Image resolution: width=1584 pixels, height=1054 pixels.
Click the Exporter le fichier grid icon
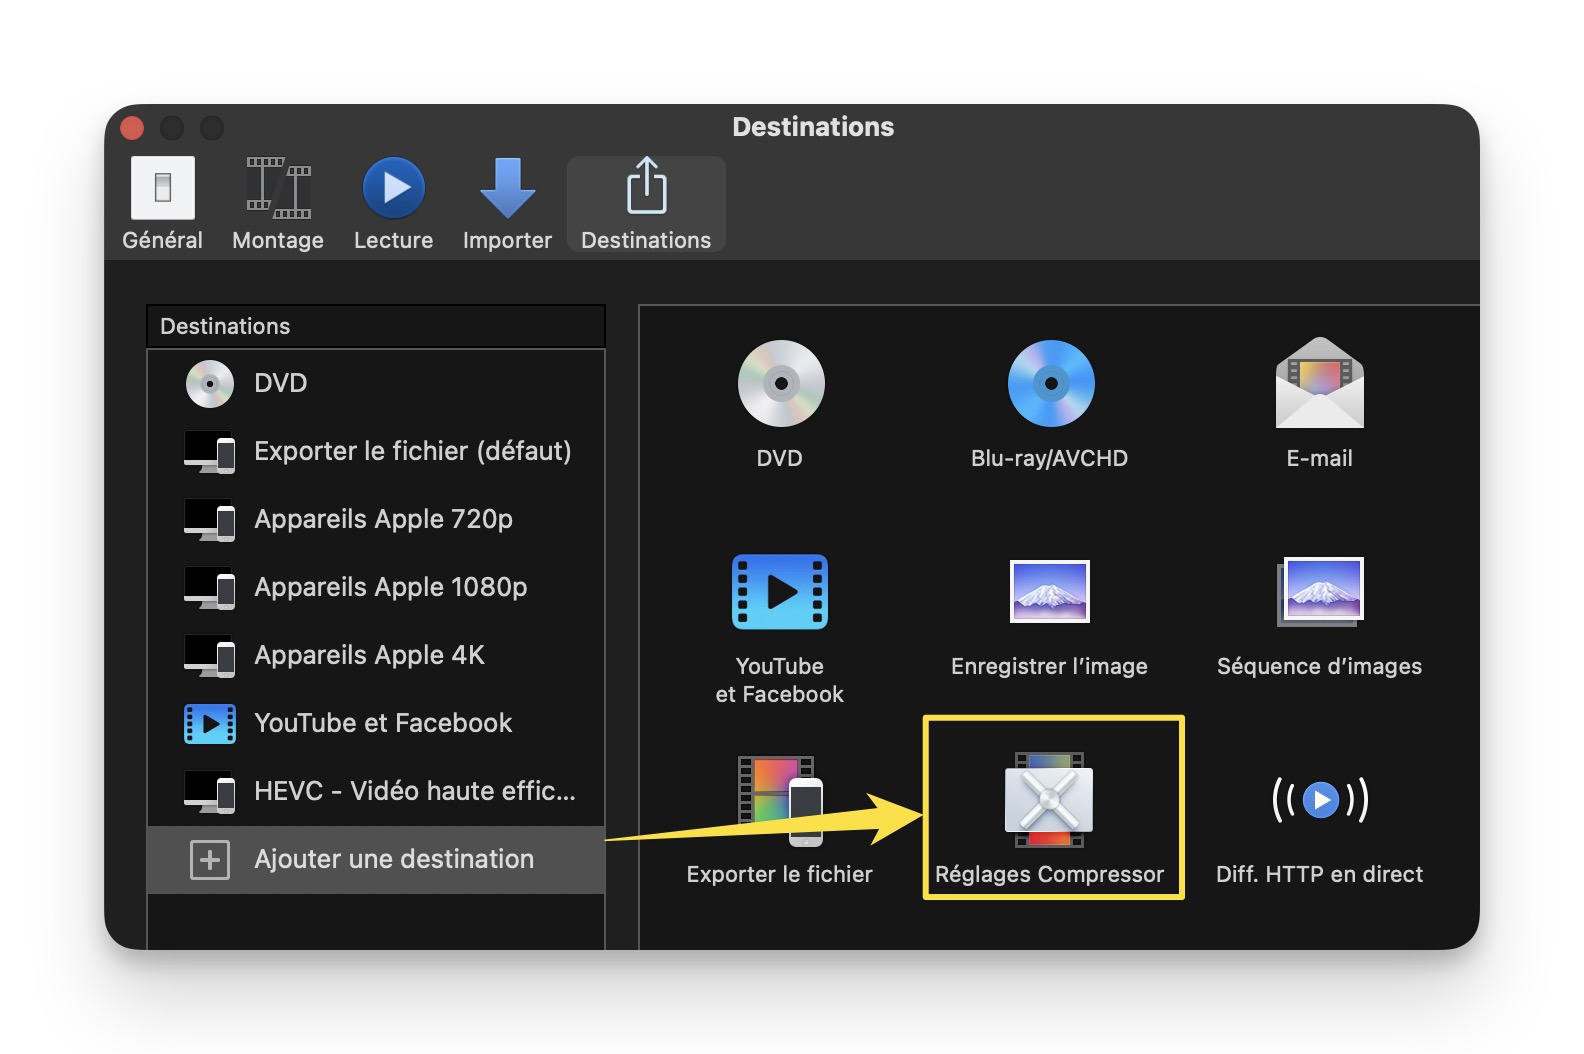(x=780, y=800)
